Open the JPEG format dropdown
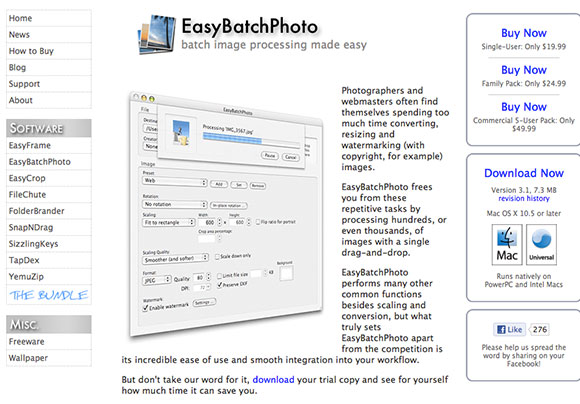Image resolution: width=580 pixels, height=404 pixels. (x=157, y=280)
